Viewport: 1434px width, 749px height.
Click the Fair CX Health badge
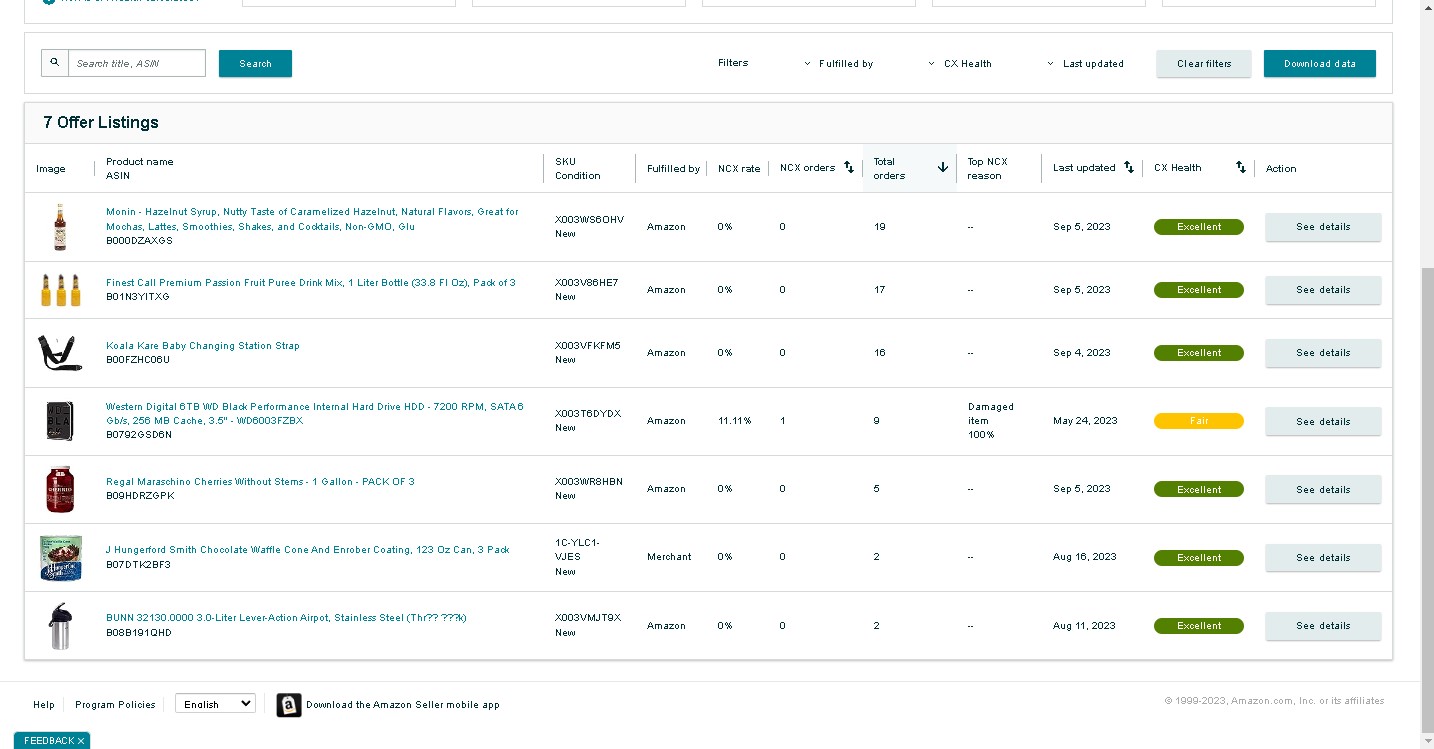1199,421
